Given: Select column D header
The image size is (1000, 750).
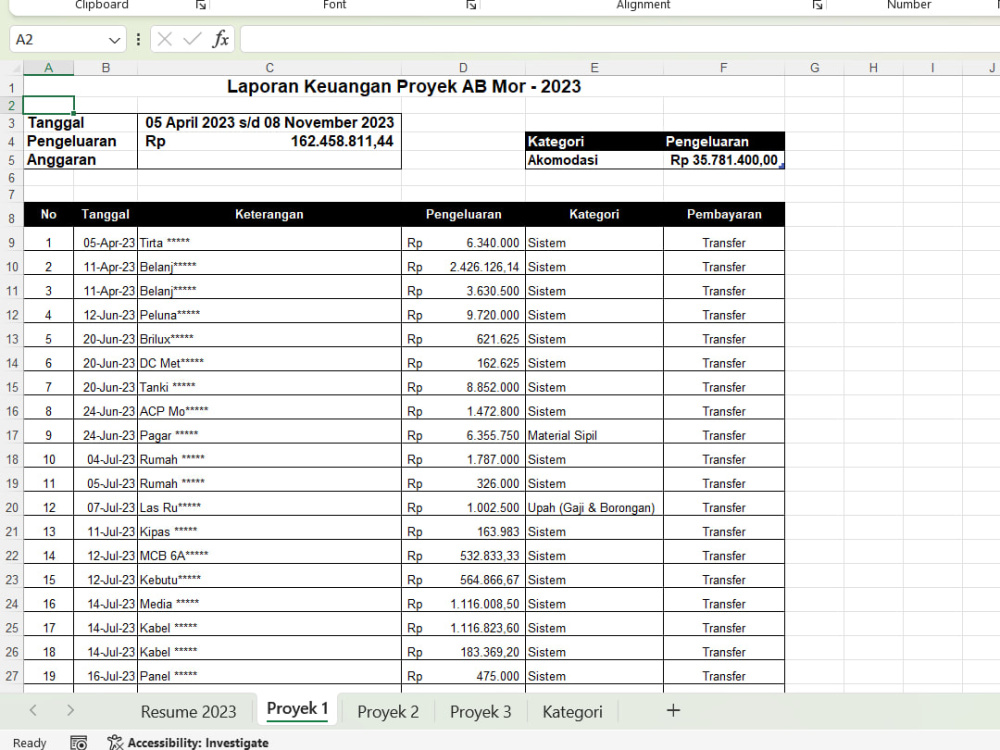Looking at the screenshot, I should tap(463, 68).
